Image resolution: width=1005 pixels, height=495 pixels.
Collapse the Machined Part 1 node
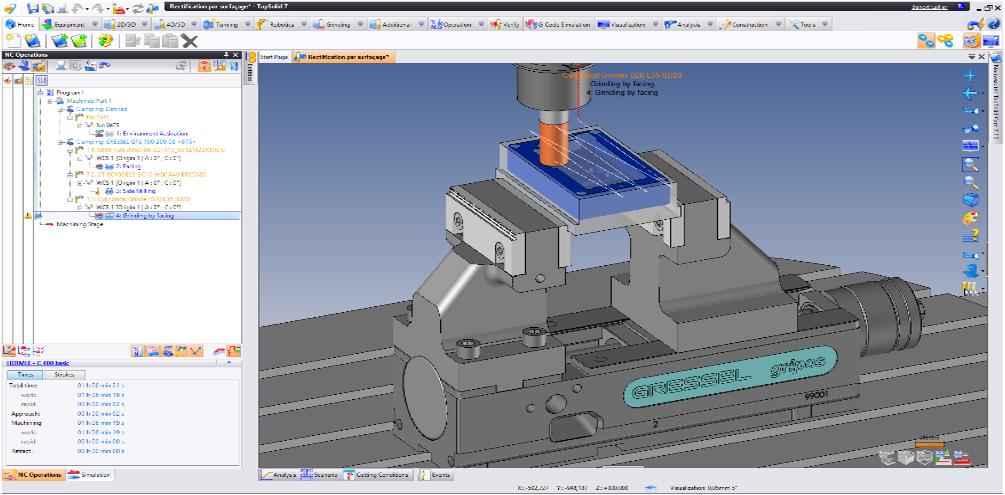pyautogui.click(x=49, y=101)
